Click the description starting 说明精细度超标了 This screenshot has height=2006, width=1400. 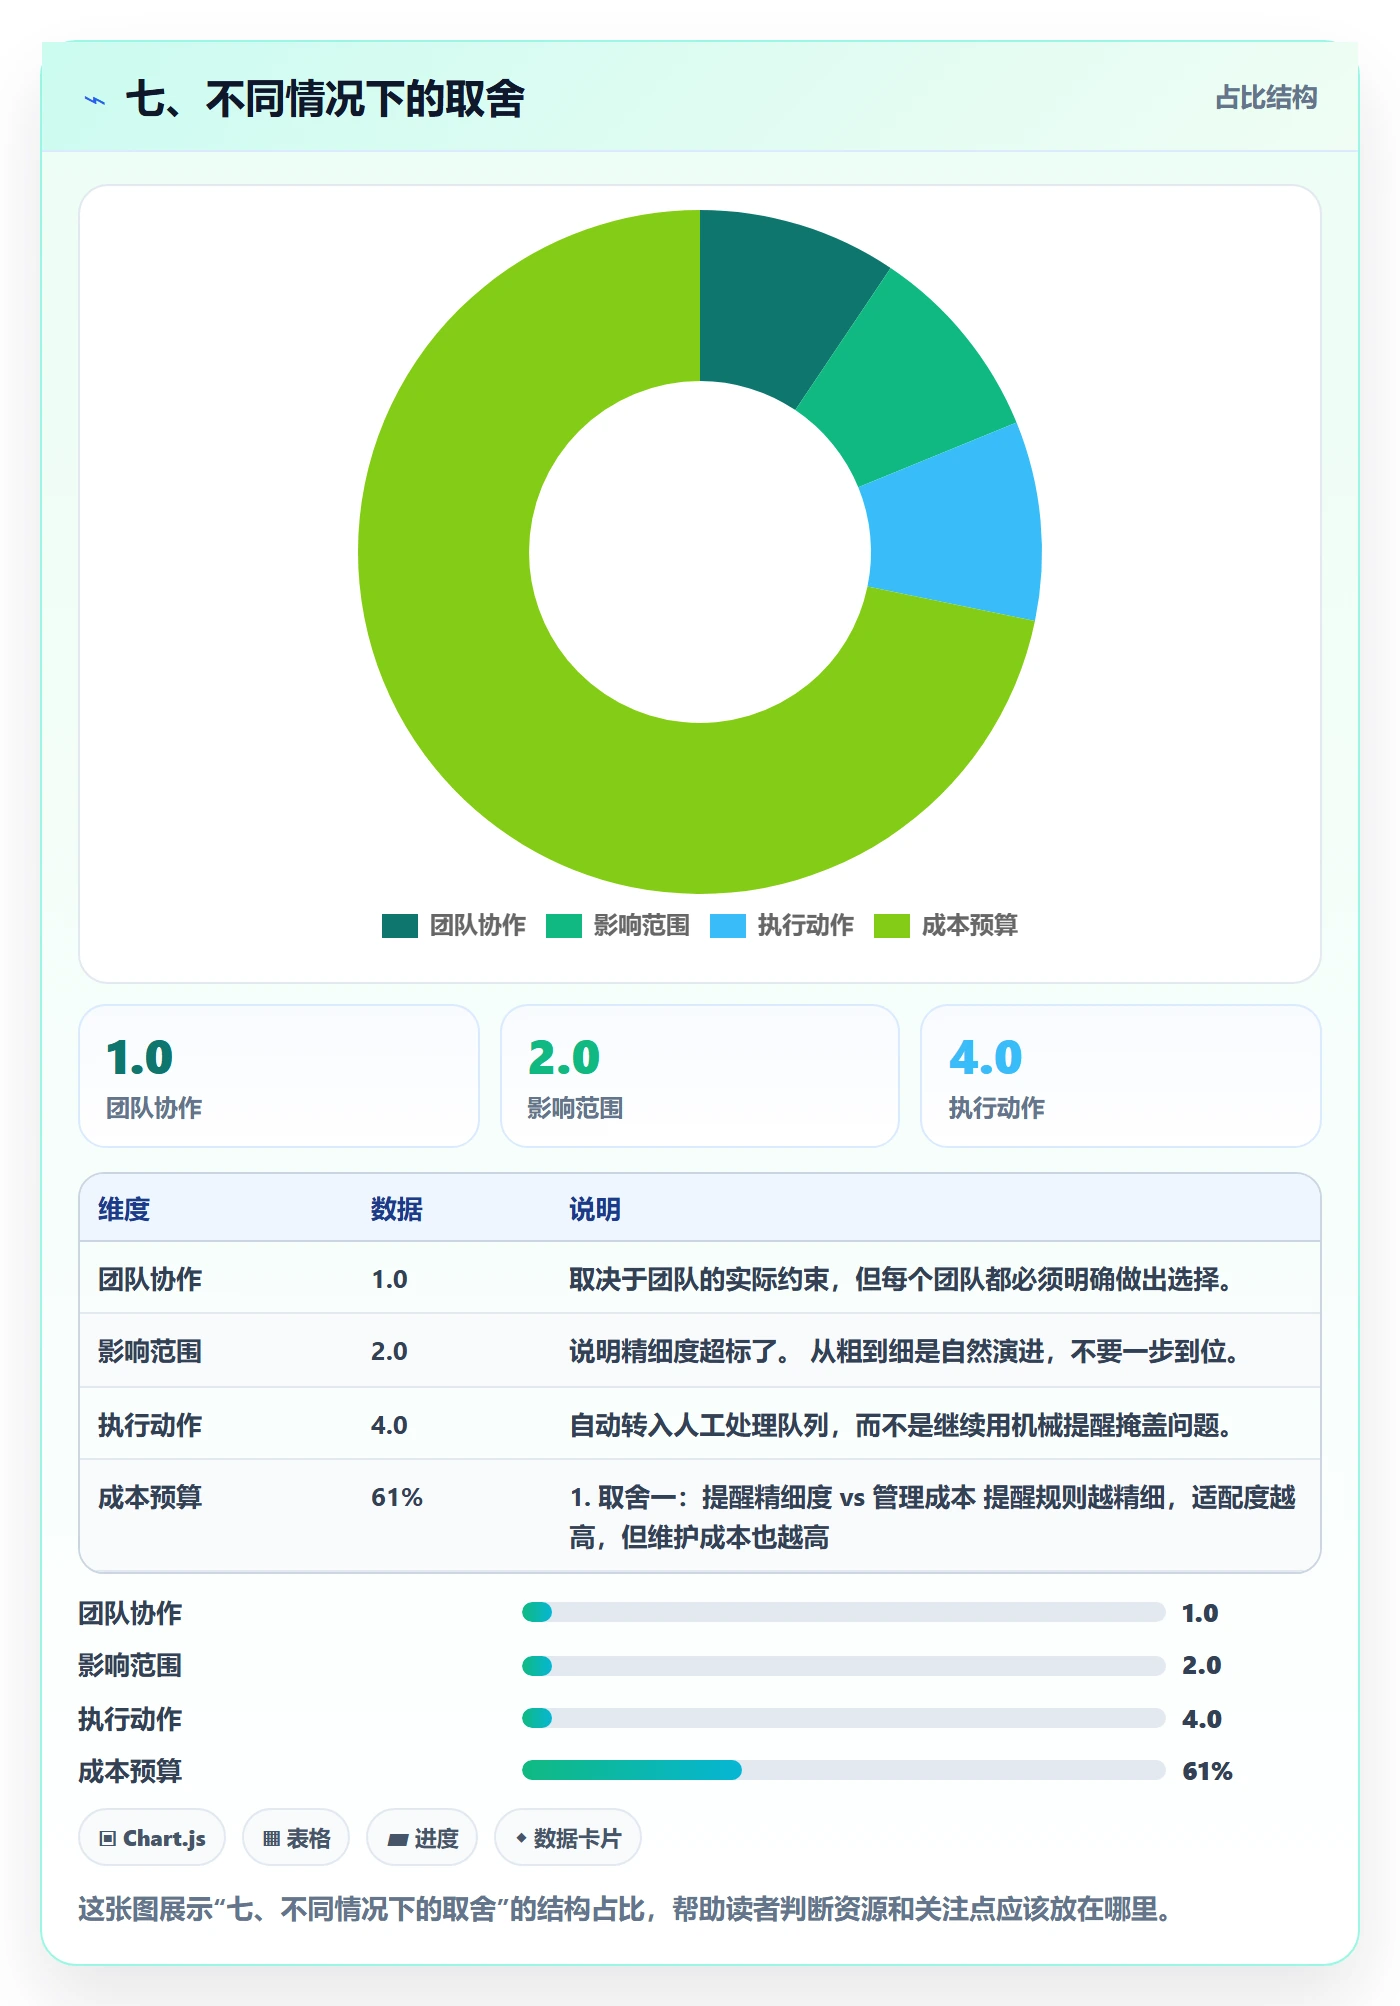904,1351
